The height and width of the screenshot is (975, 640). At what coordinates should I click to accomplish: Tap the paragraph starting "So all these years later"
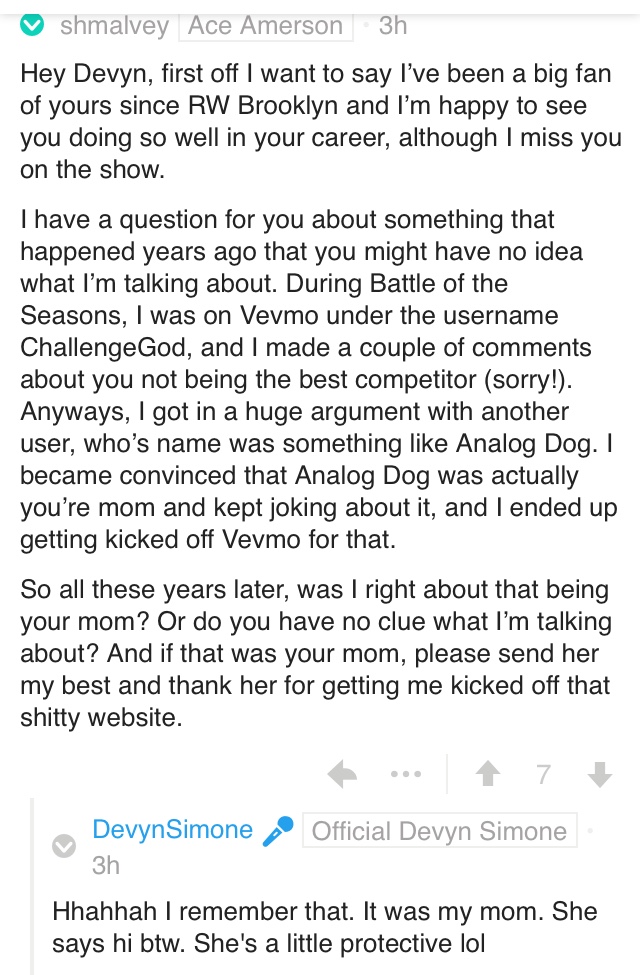(316, 654)
